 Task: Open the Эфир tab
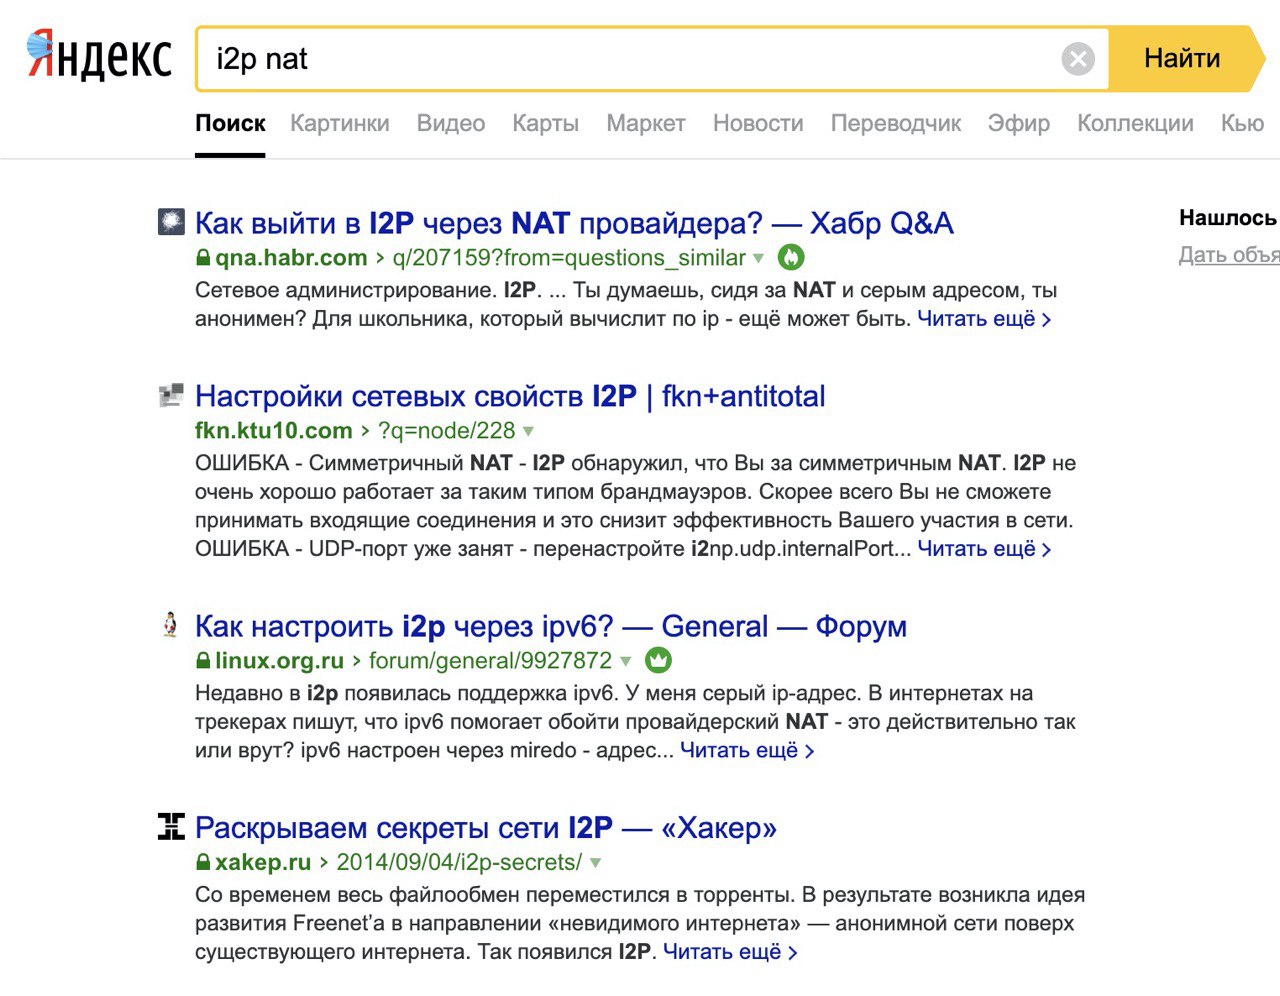click(x=1019, y=123)
